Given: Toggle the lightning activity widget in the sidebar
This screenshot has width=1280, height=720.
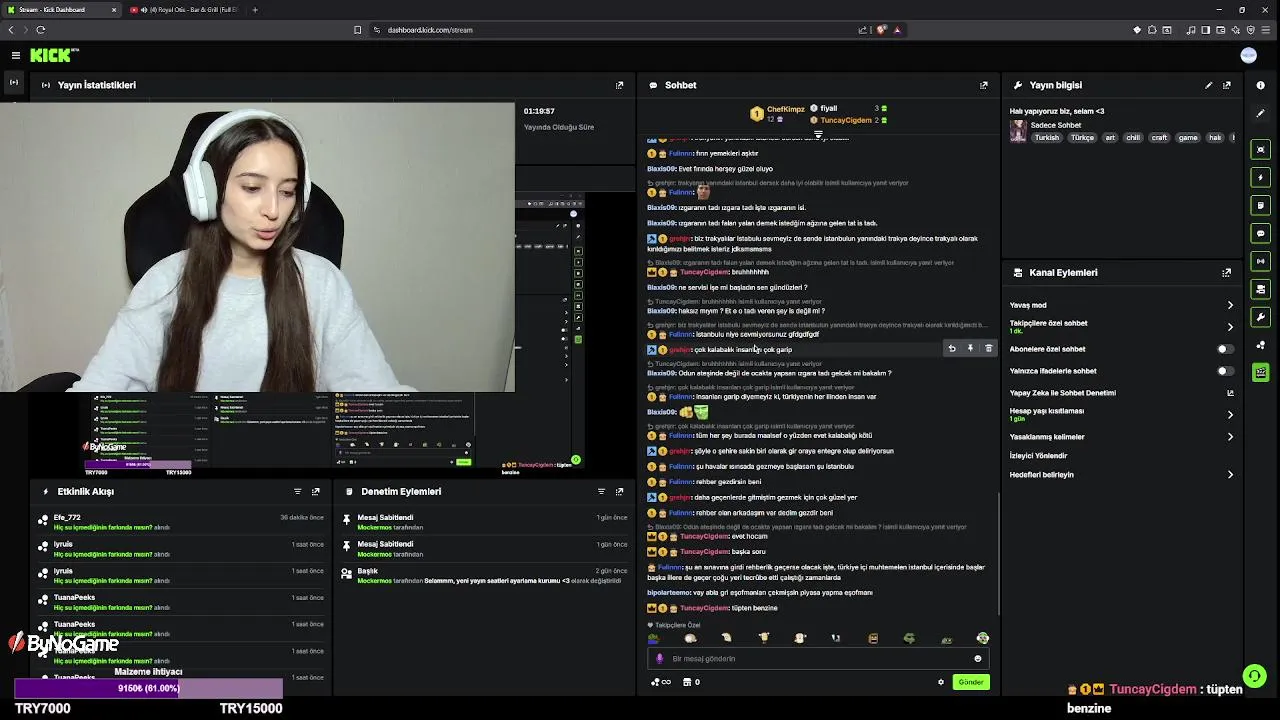Looking at the screenshot, I should tap(1261, 177).
